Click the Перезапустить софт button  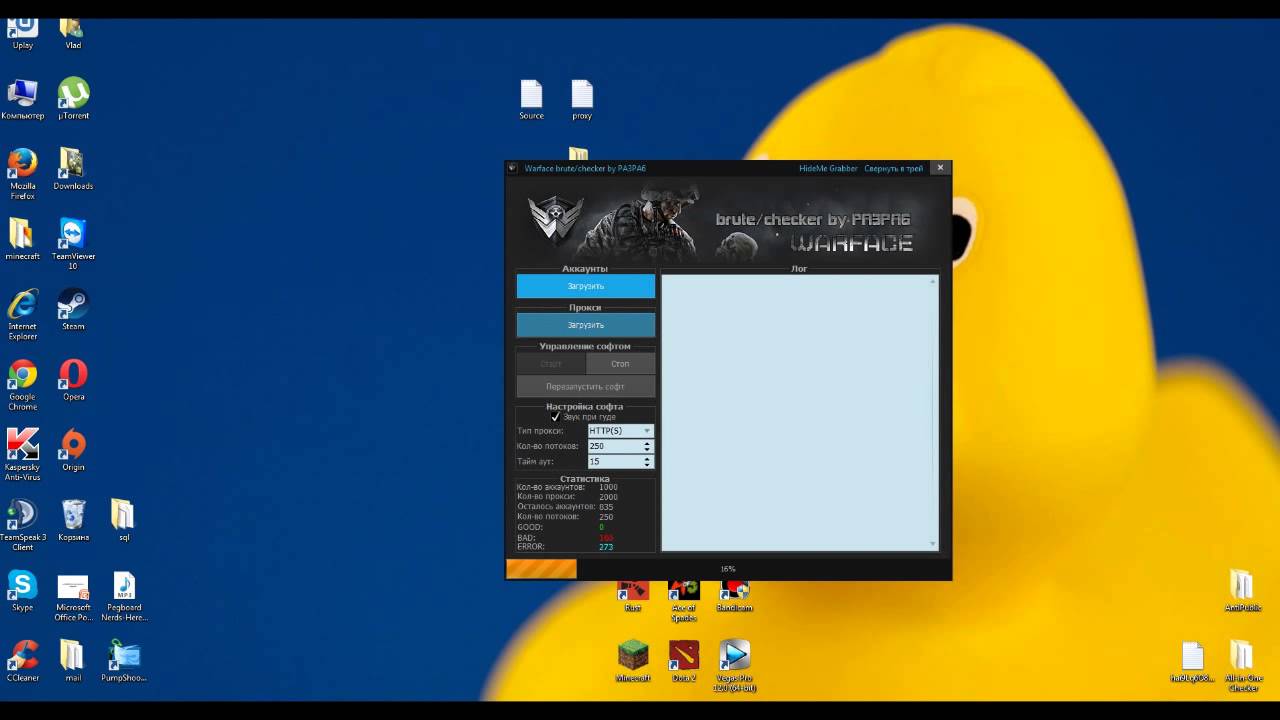click(x=586, y=387)
